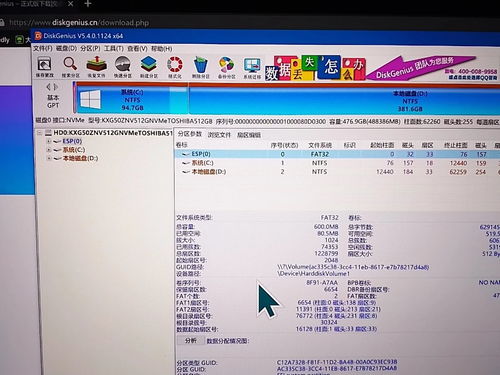500x375 pixels.
Task: Expand the ESP(0) node in tree
Action: (49, 141)
